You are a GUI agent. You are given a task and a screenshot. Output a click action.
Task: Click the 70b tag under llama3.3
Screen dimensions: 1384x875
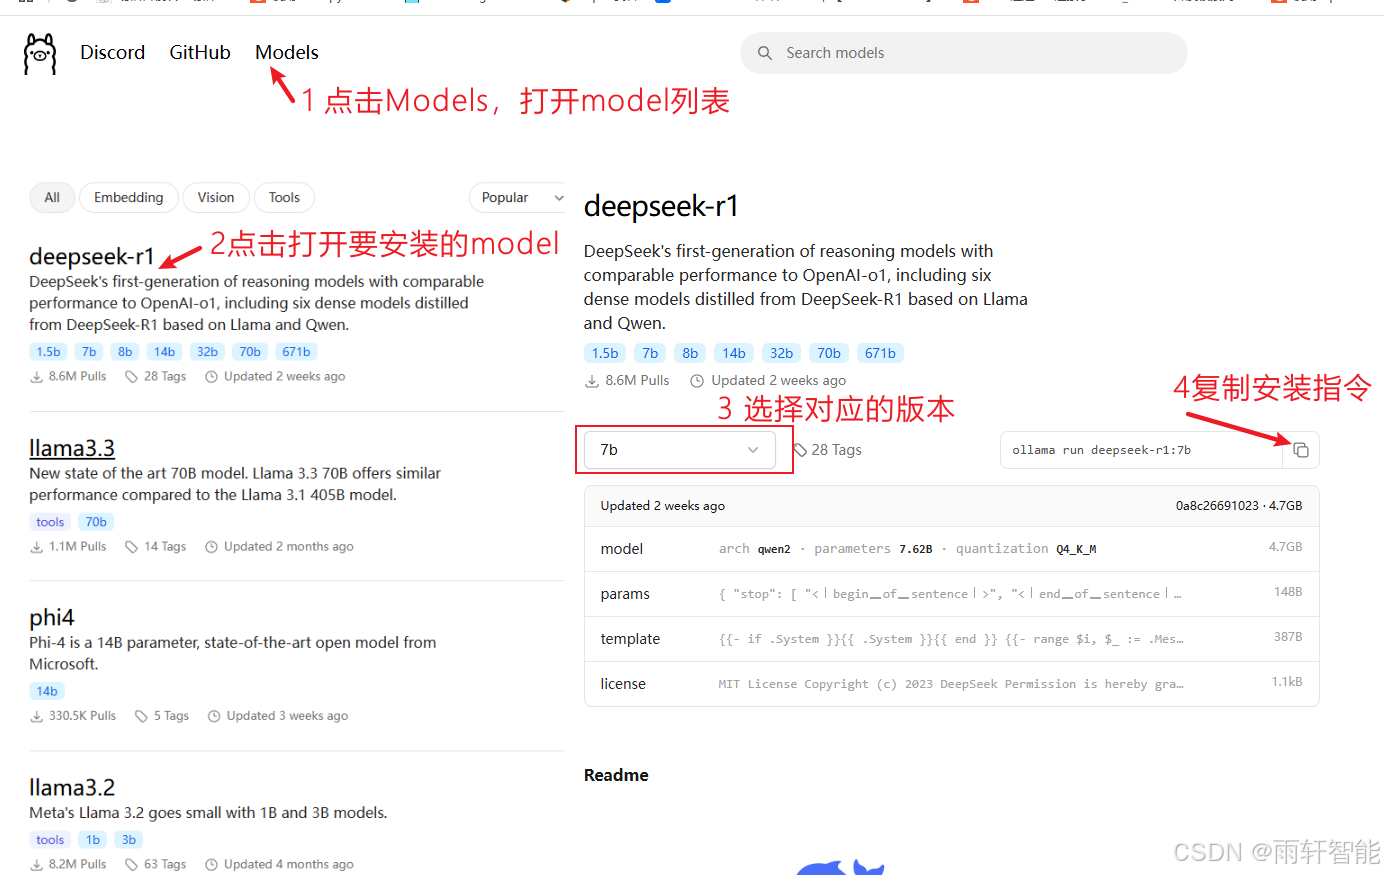(96, 521)
